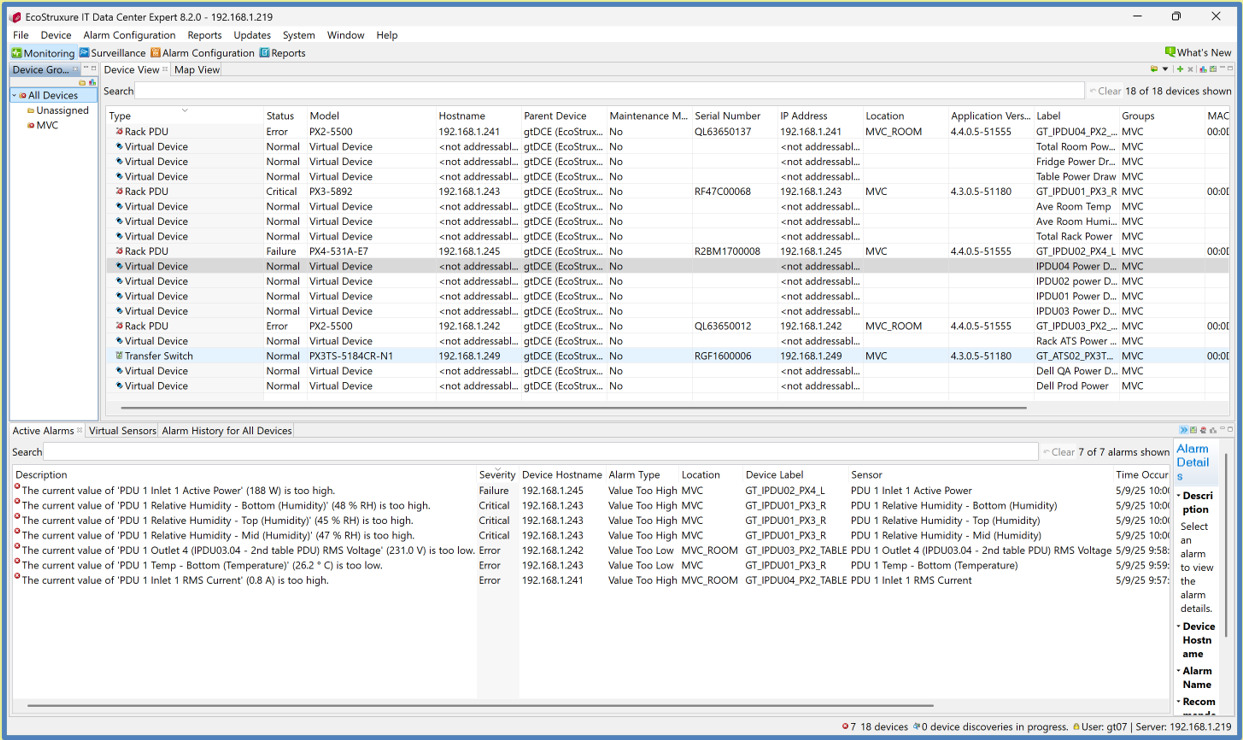Click the horizontal scrollbar under the alarms list
This screenshot has width=1243, height=740.
pyautogui.click(x=480, y=705)
